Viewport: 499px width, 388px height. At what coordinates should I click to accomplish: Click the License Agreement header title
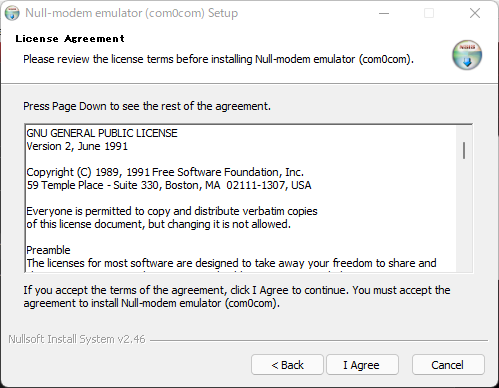point(70,39)
